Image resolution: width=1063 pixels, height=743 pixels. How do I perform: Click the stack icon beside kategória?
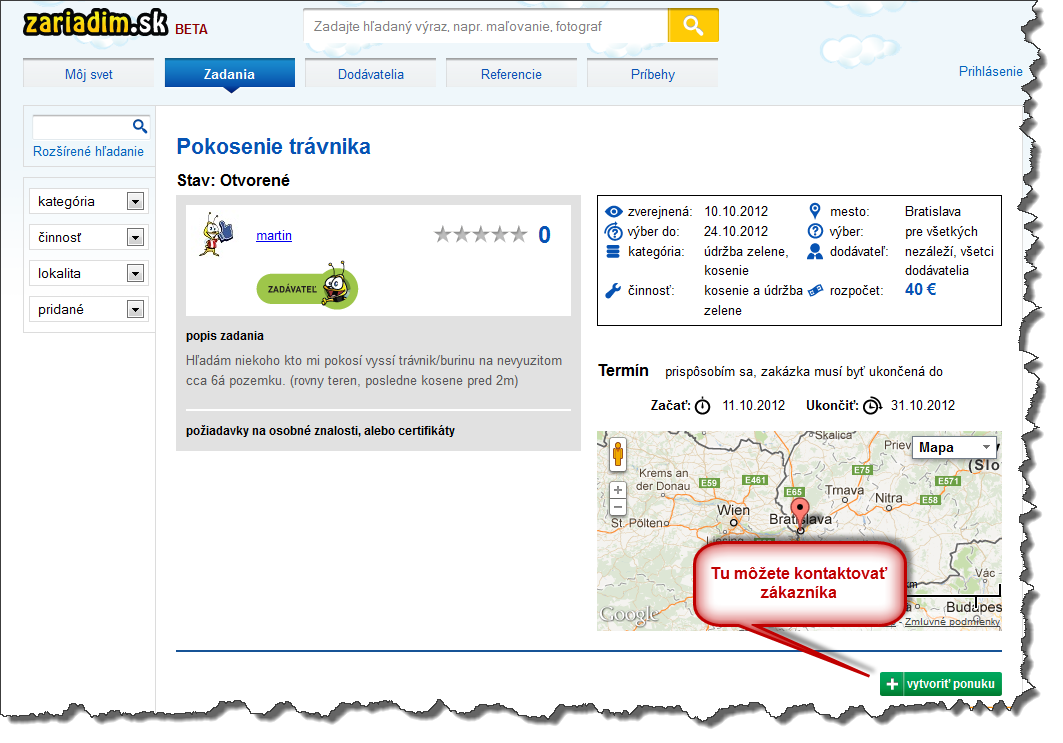tap(613, 252)
